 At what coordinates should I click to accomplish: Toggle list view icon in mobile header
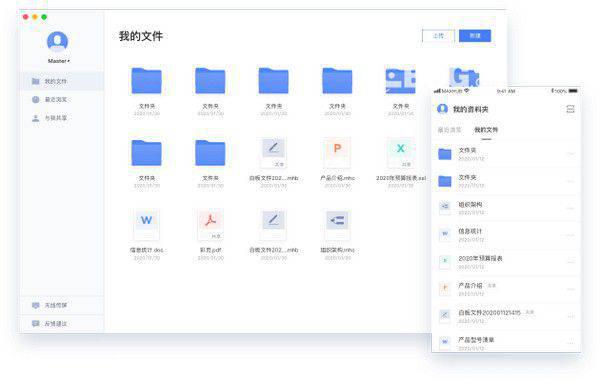click(x=570, y=109)
